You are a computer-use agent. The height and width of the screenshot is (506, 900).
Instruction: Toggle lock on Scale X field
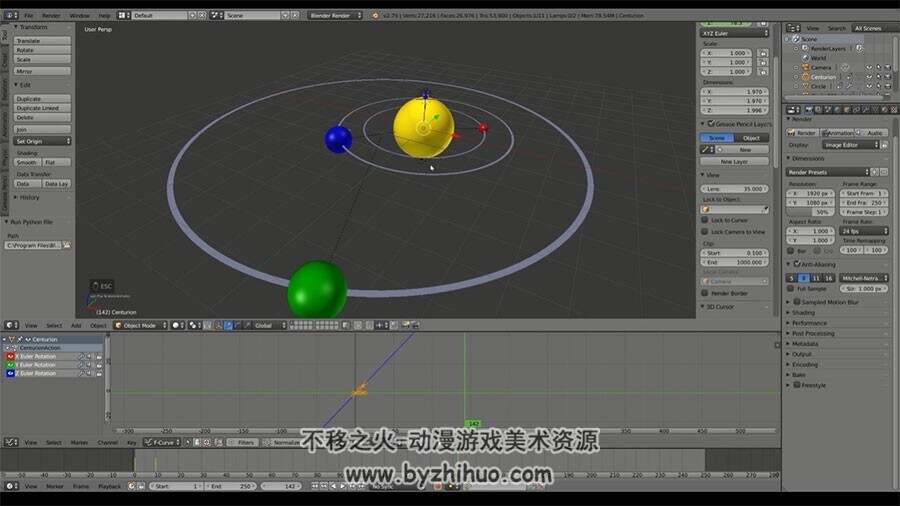[763, 53]
